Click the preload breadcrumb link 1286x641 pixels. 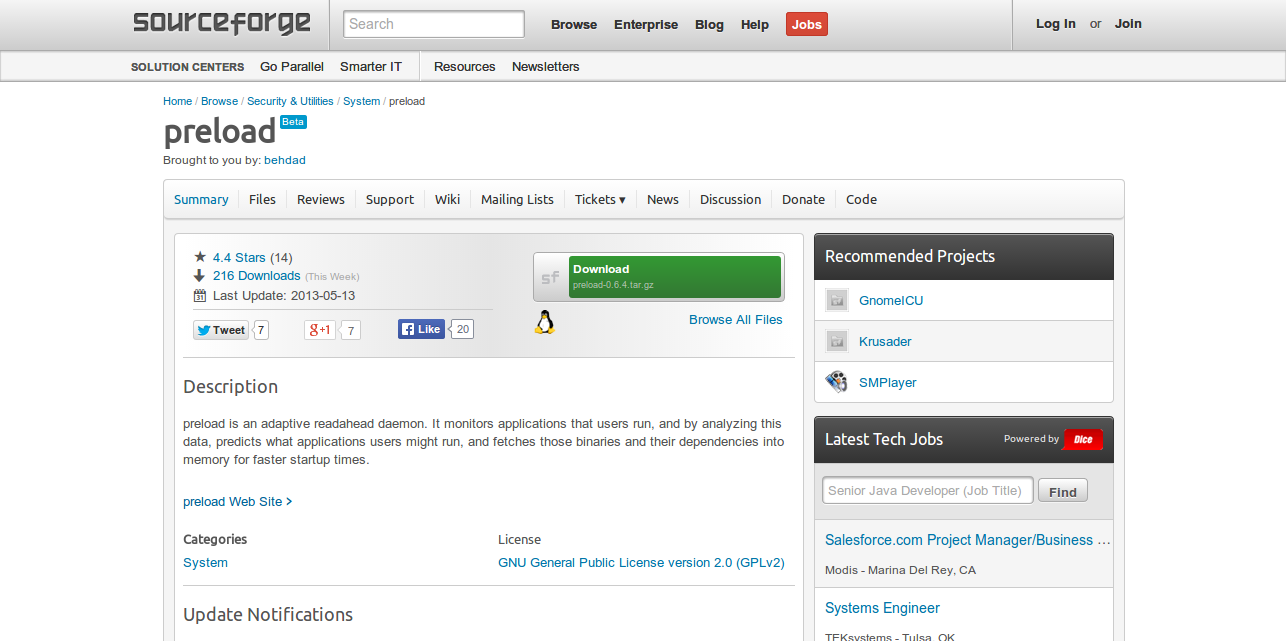(407, 101)
